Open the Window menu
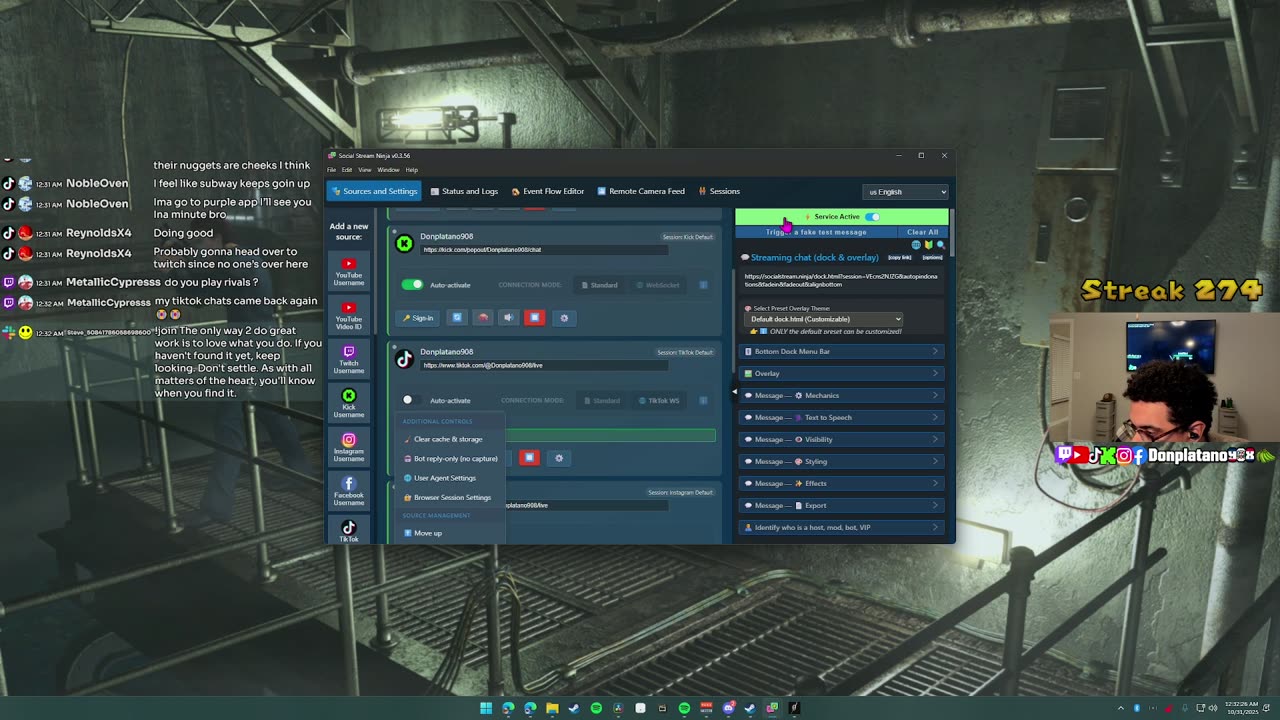 coord(388,170)
